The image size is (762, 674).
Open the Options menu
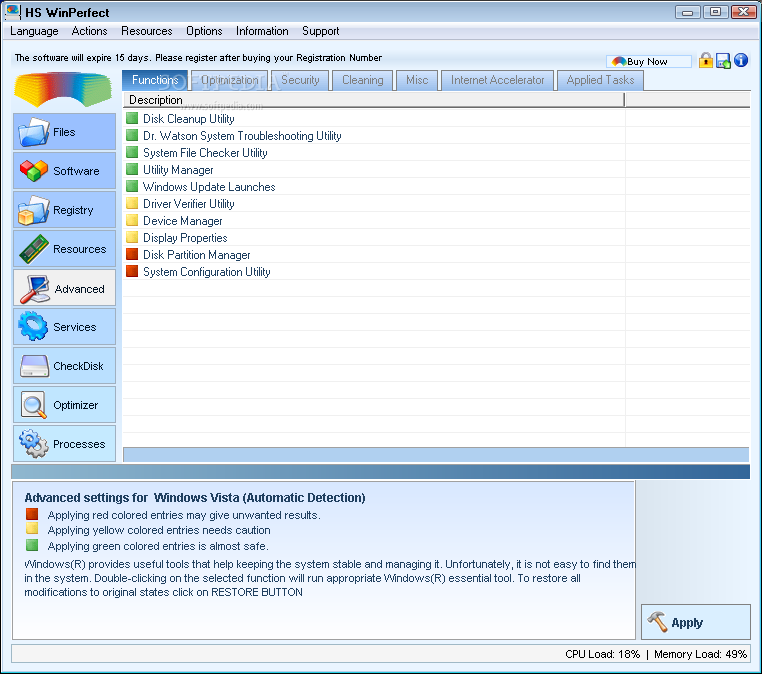click(x=204, y=31)
